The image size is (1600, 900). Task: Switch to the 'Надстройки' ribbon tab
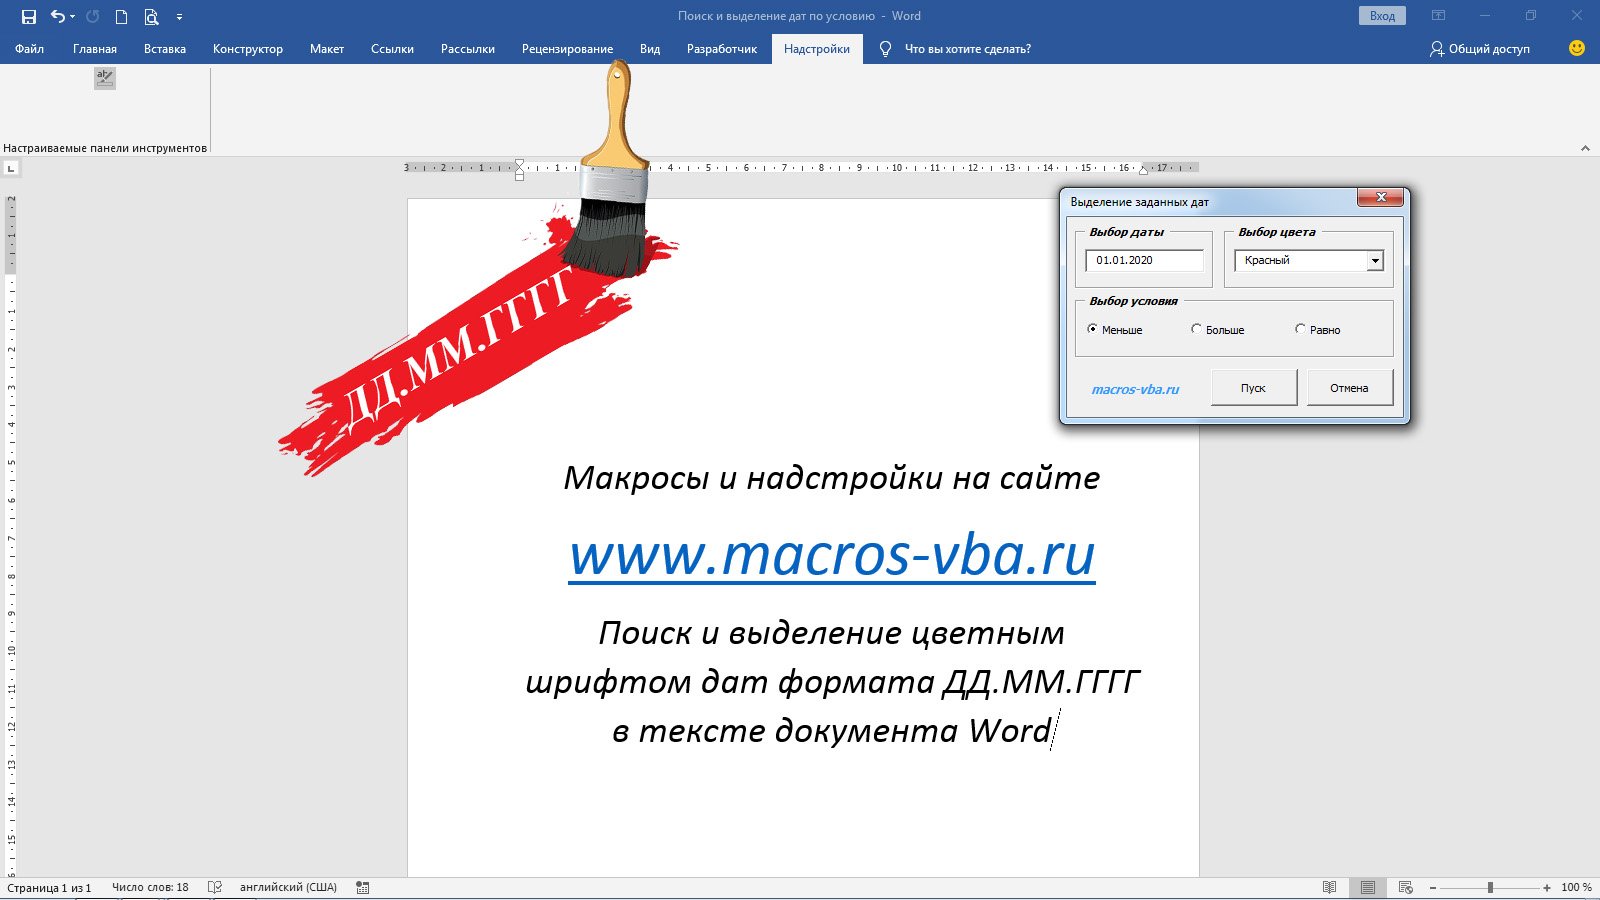(816, 47)
